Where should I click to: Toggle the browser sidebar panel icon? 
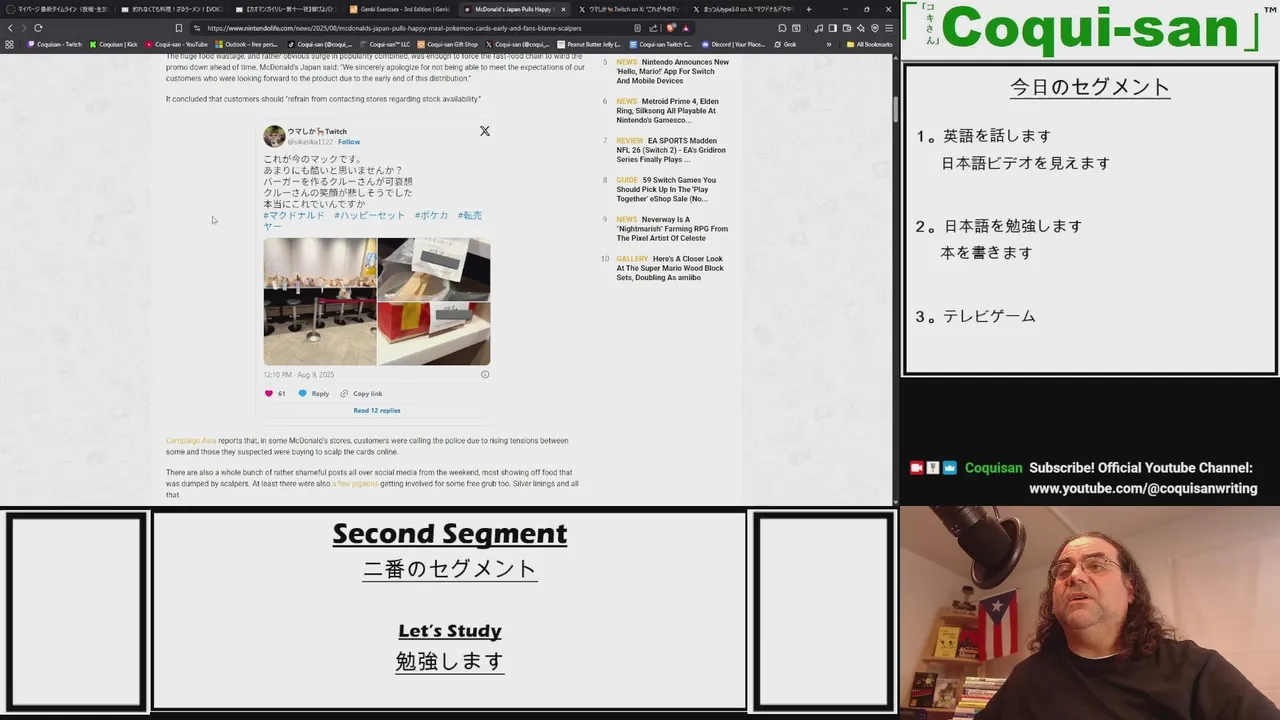(832, 28)
